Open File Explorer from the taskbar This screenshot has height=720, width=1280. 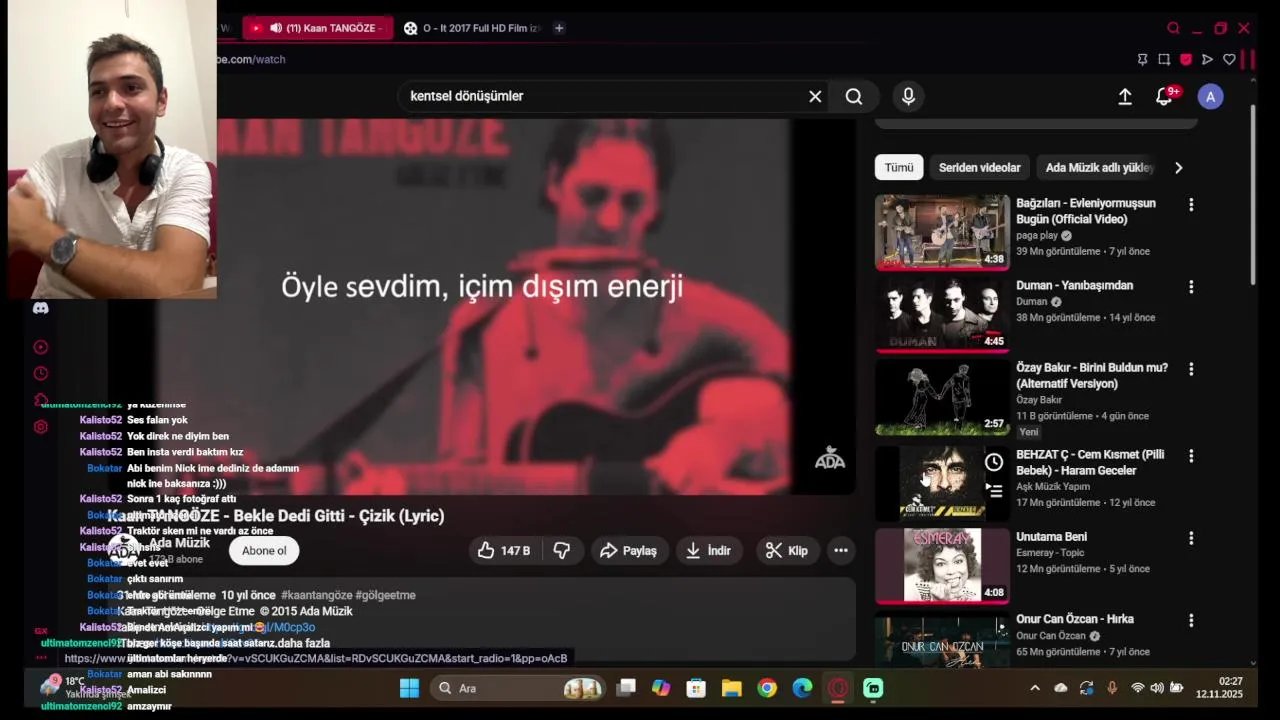tap(732, 688)
